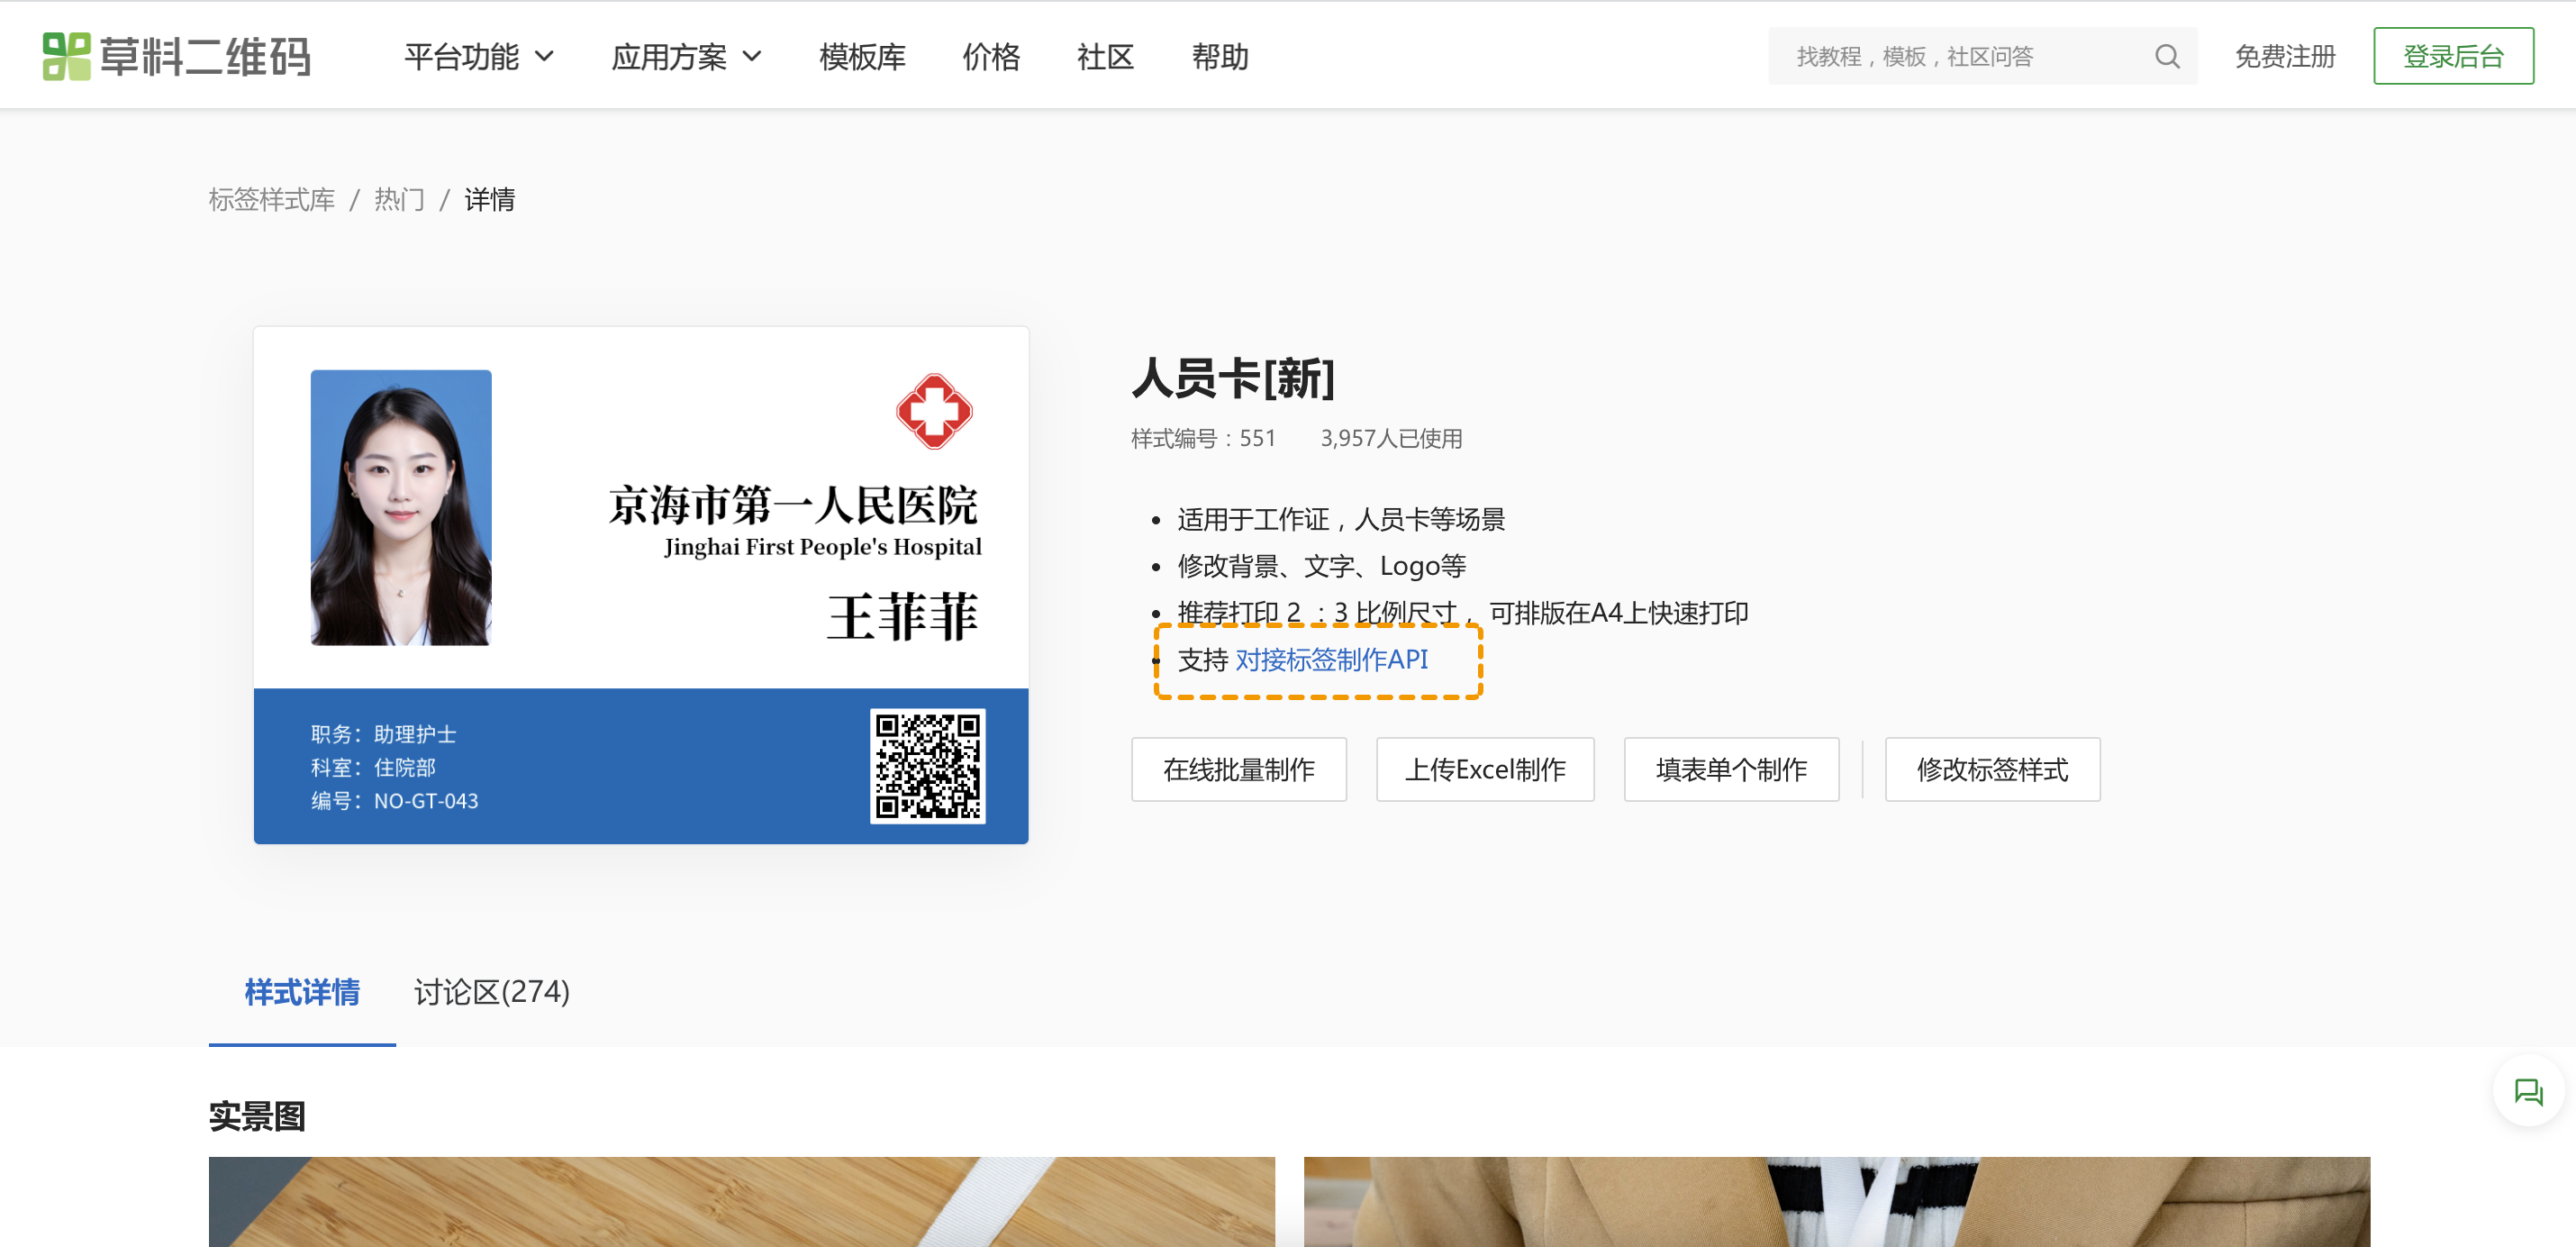This screenshot has height=1247, width=2576.
Task: Click the 在线批量制作 button
Action: [1238, 769]
